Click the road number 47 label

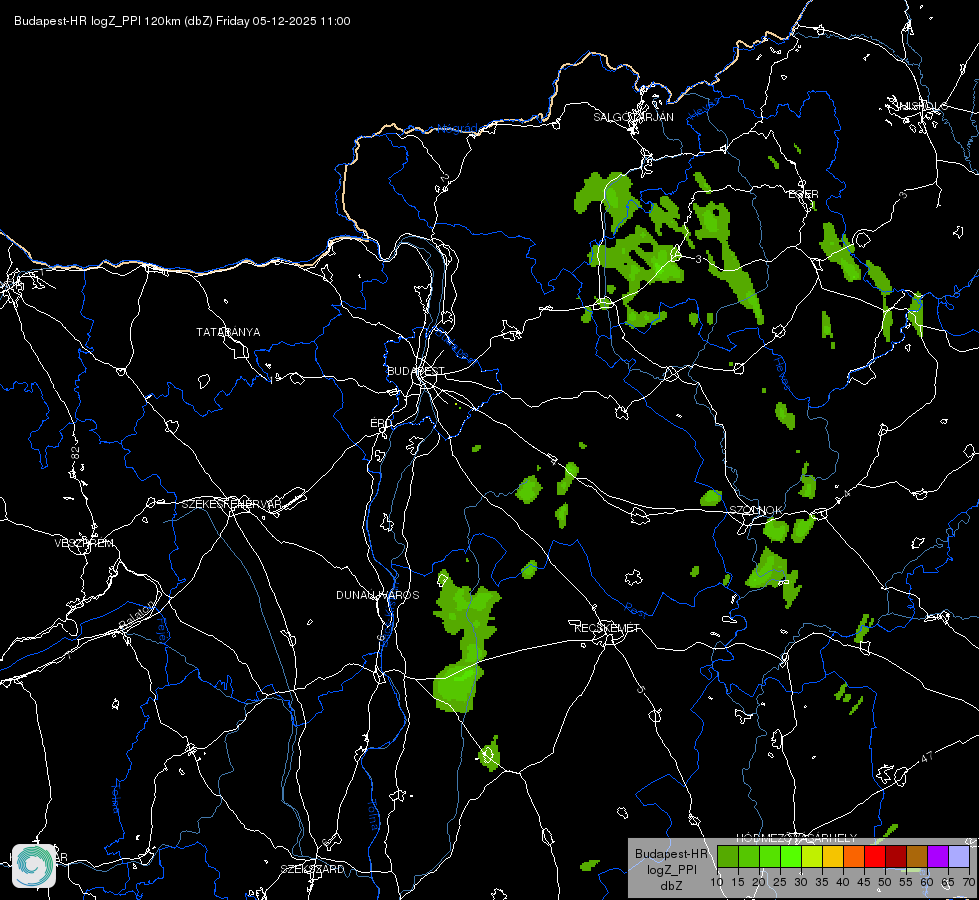(927, 757)
